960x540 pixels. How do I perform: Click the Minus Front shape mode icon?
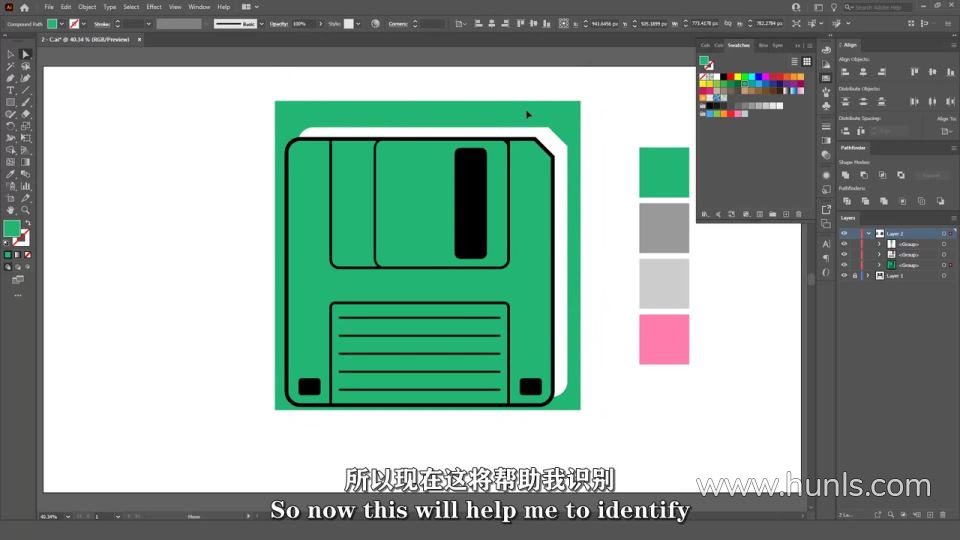(864, 175)
